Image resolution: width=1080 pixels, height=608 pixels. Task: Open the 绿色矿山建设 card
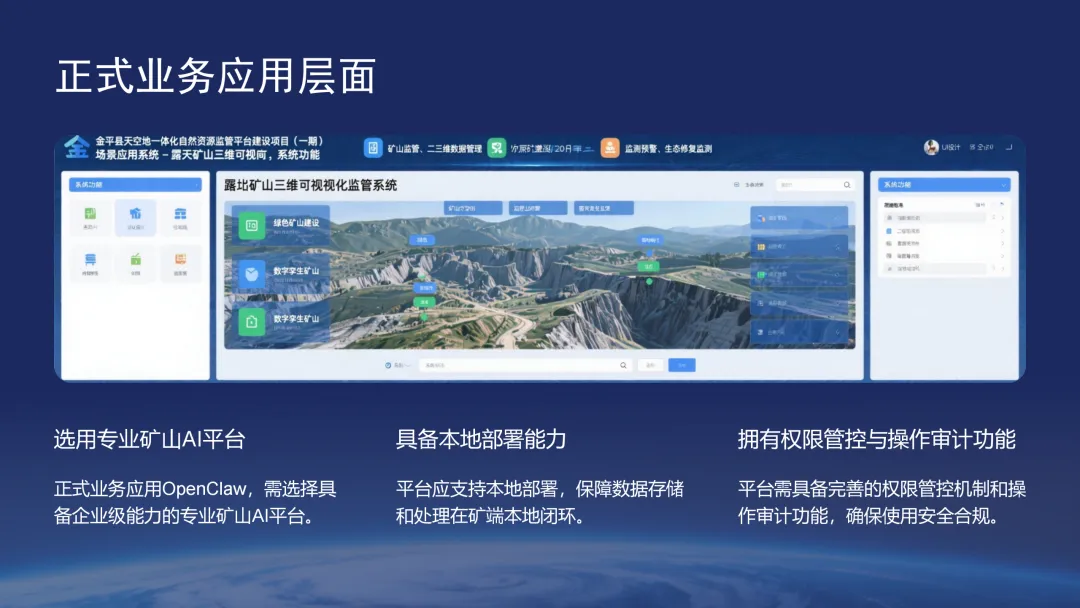tap(280, 226)
